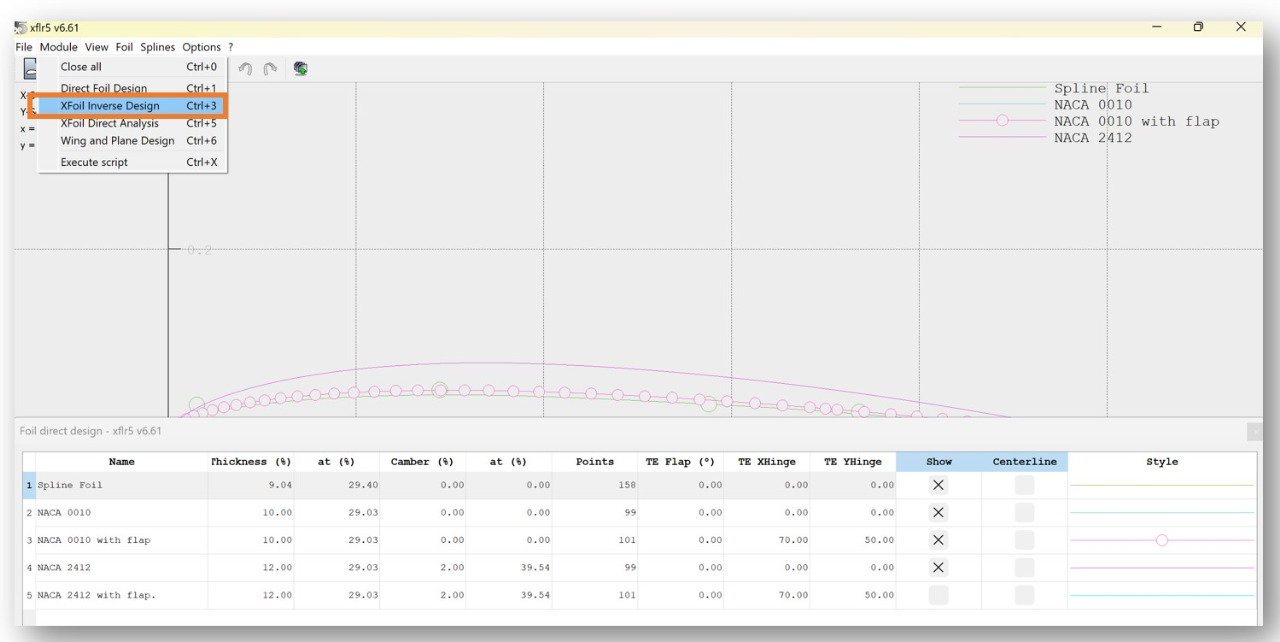Screen dimensions: 1280x642
Task: Click the undo arrow in the toolbar
Action: (245, 69)
